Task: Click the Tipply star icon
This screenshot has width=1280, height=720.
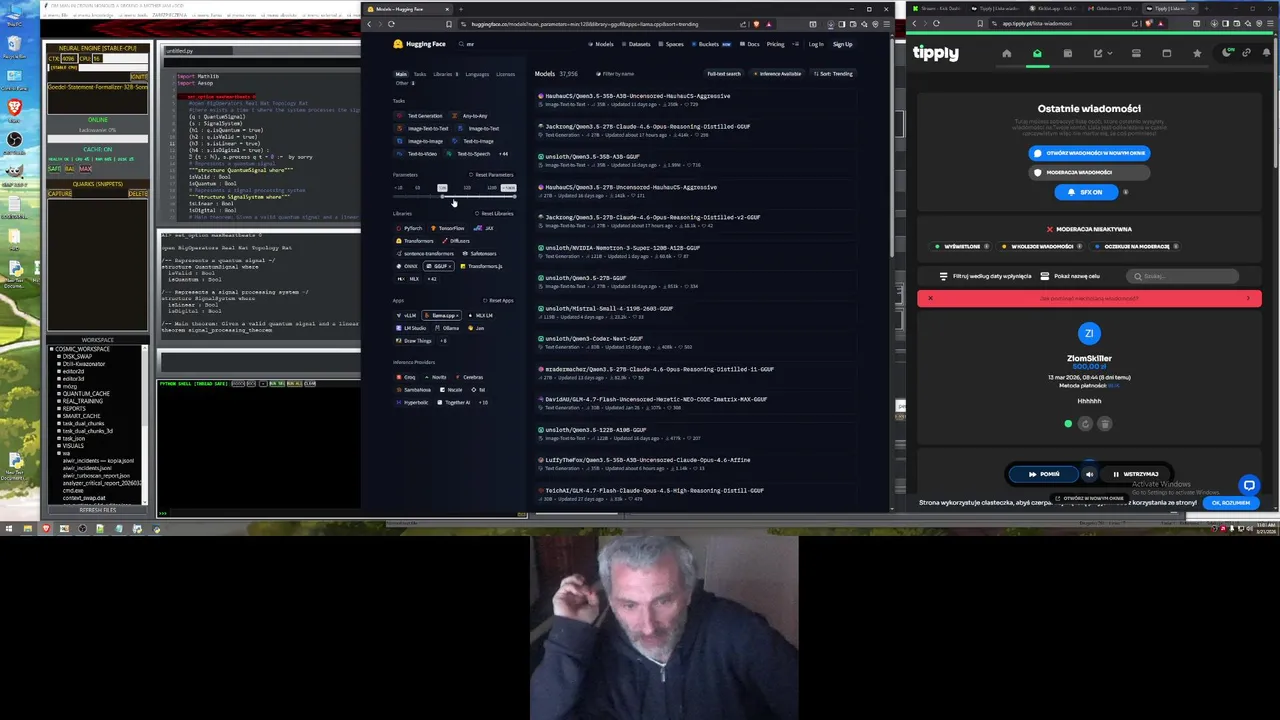Action: tap(1197, 53)
